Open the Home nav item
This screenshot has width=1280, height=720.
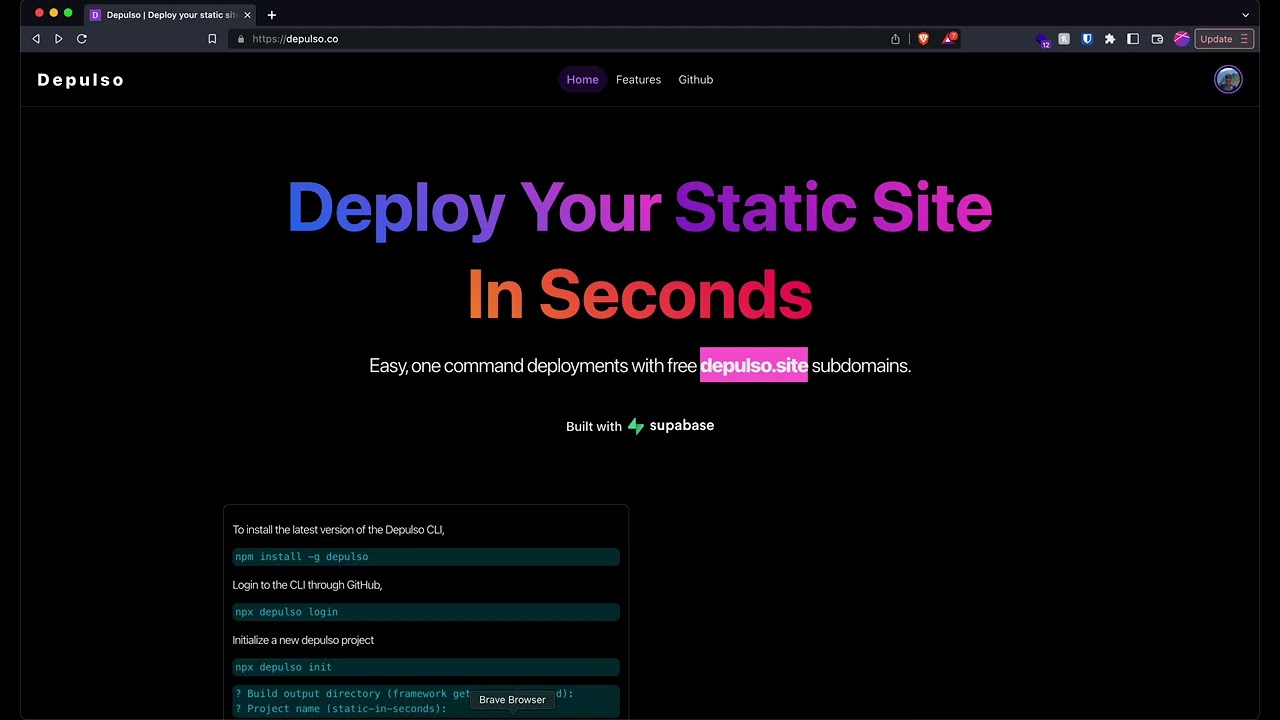click(582, 80)
